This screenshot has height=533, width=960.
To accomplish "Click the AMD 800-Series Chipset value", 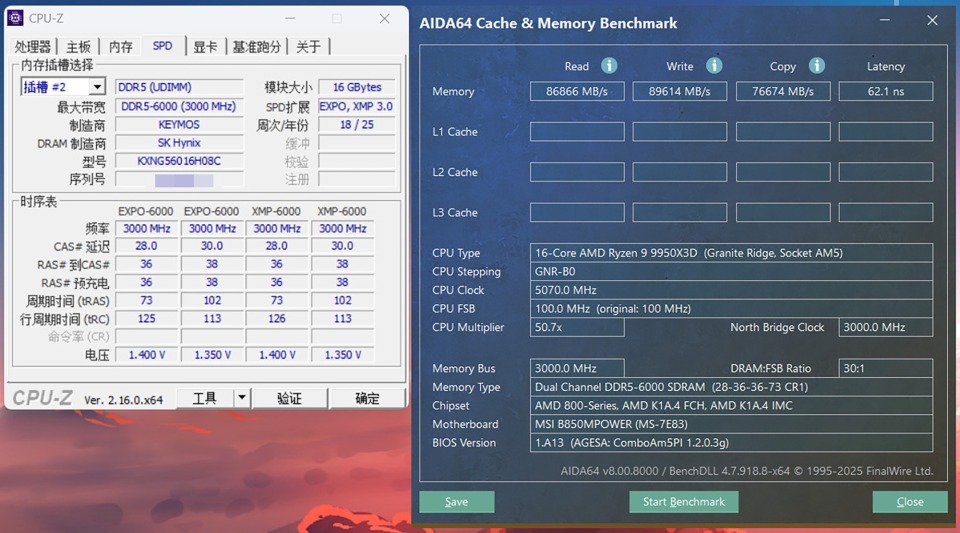I will pos(732,406).
